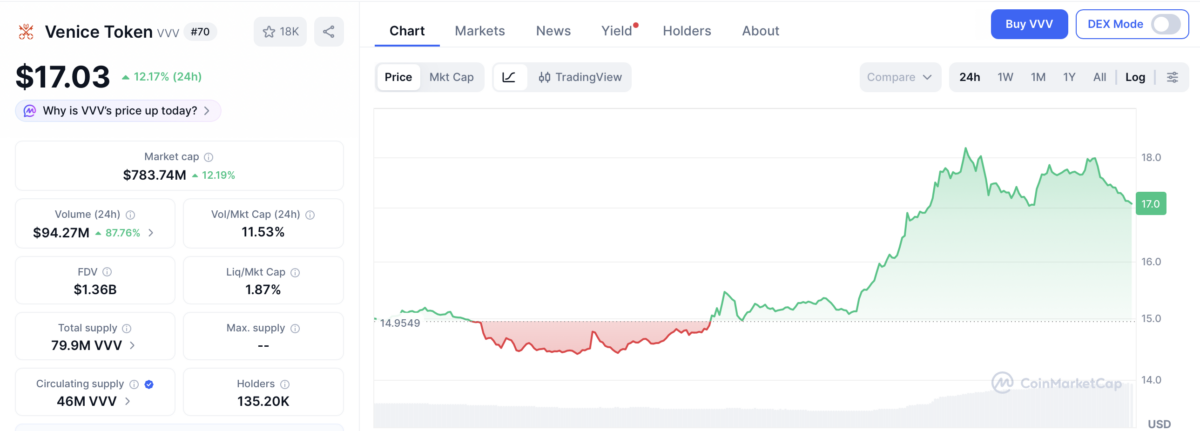Screen dimensions: 1200x431
Task: Click the 17.0 current price label on chart
Action: [x=1150, y=204]
